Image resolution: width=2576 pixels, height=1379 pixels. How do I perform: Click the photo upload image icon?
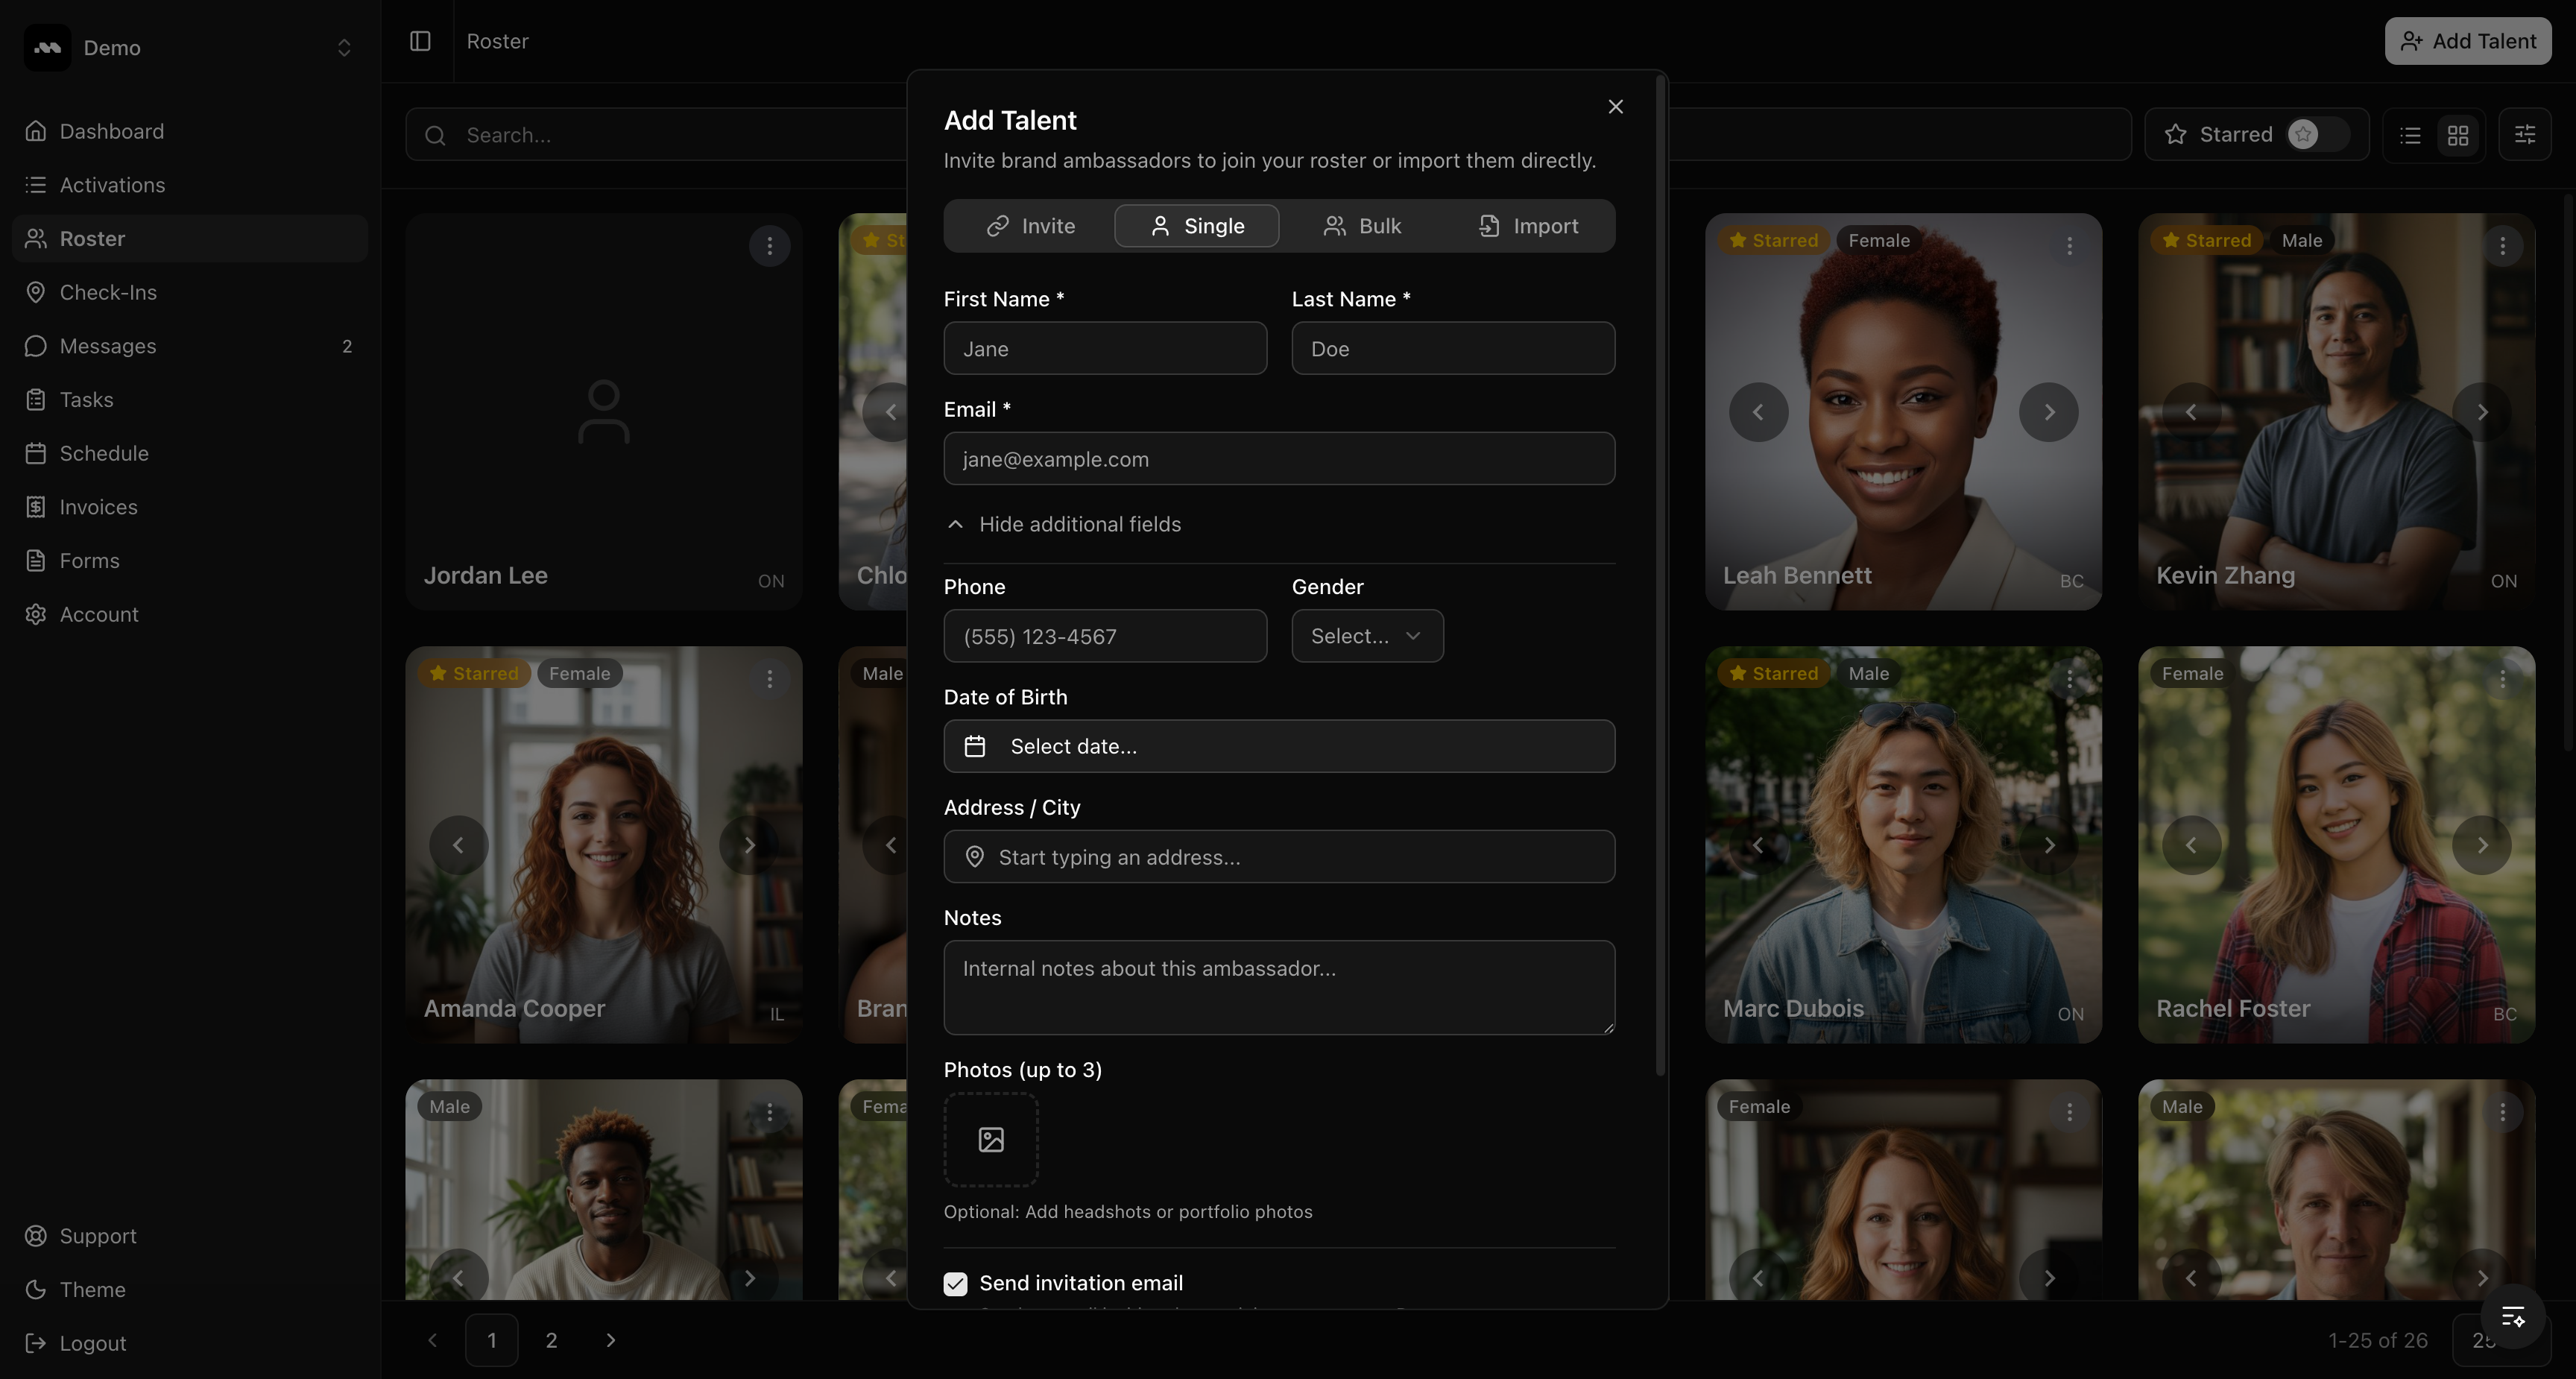click(x=990, y=1139)
